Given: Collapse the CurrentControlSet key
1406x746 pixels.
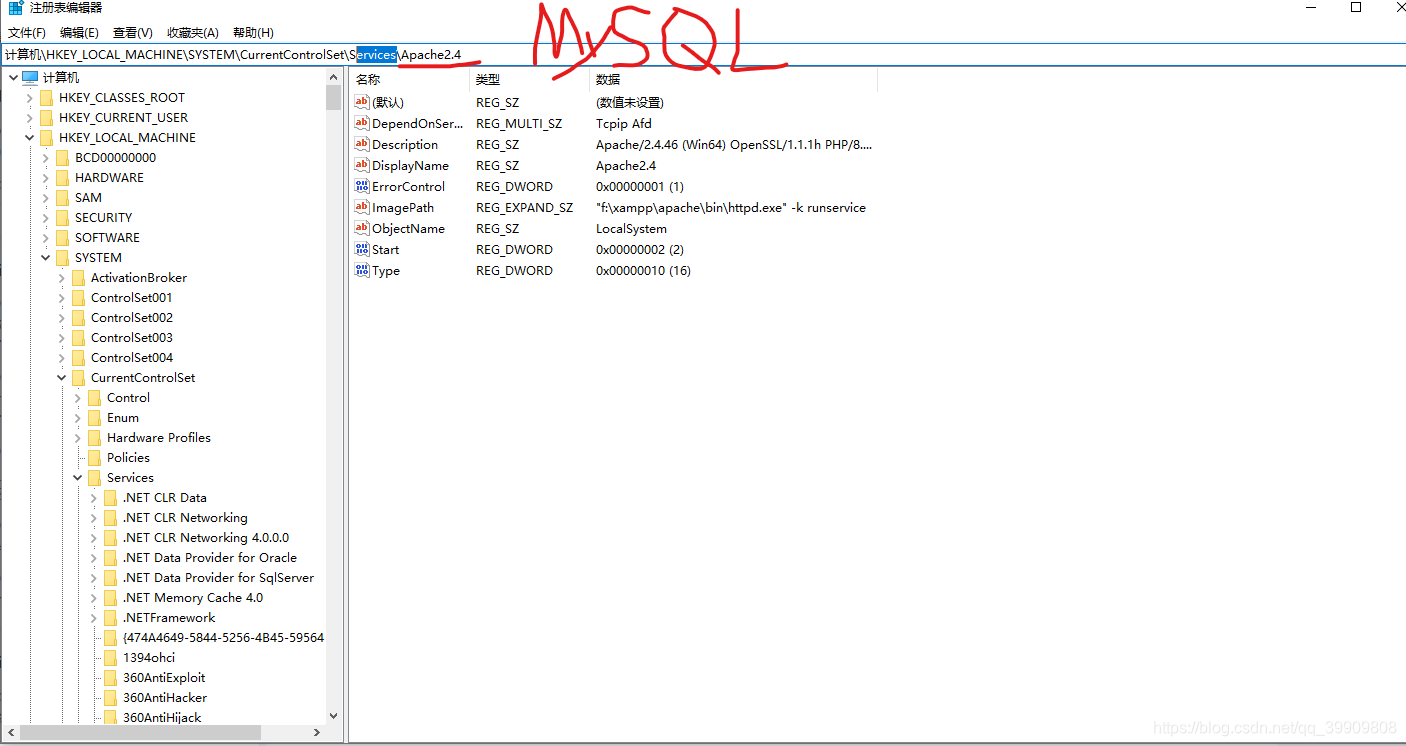Looking at the screenshot, I should pos(61,377).
